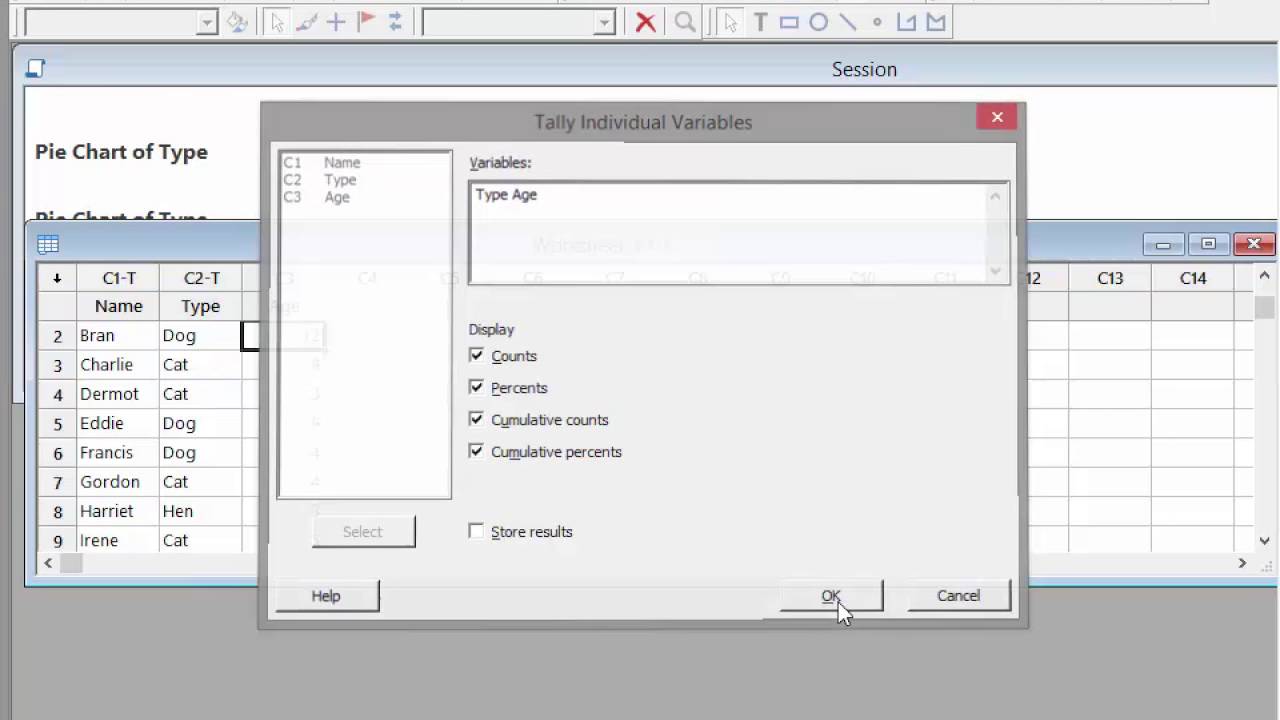Click the paint bucket icon beside the first dropdown
Viewport: 1280px width, 720px height.
pyautogui.click(x=237, y=22)
